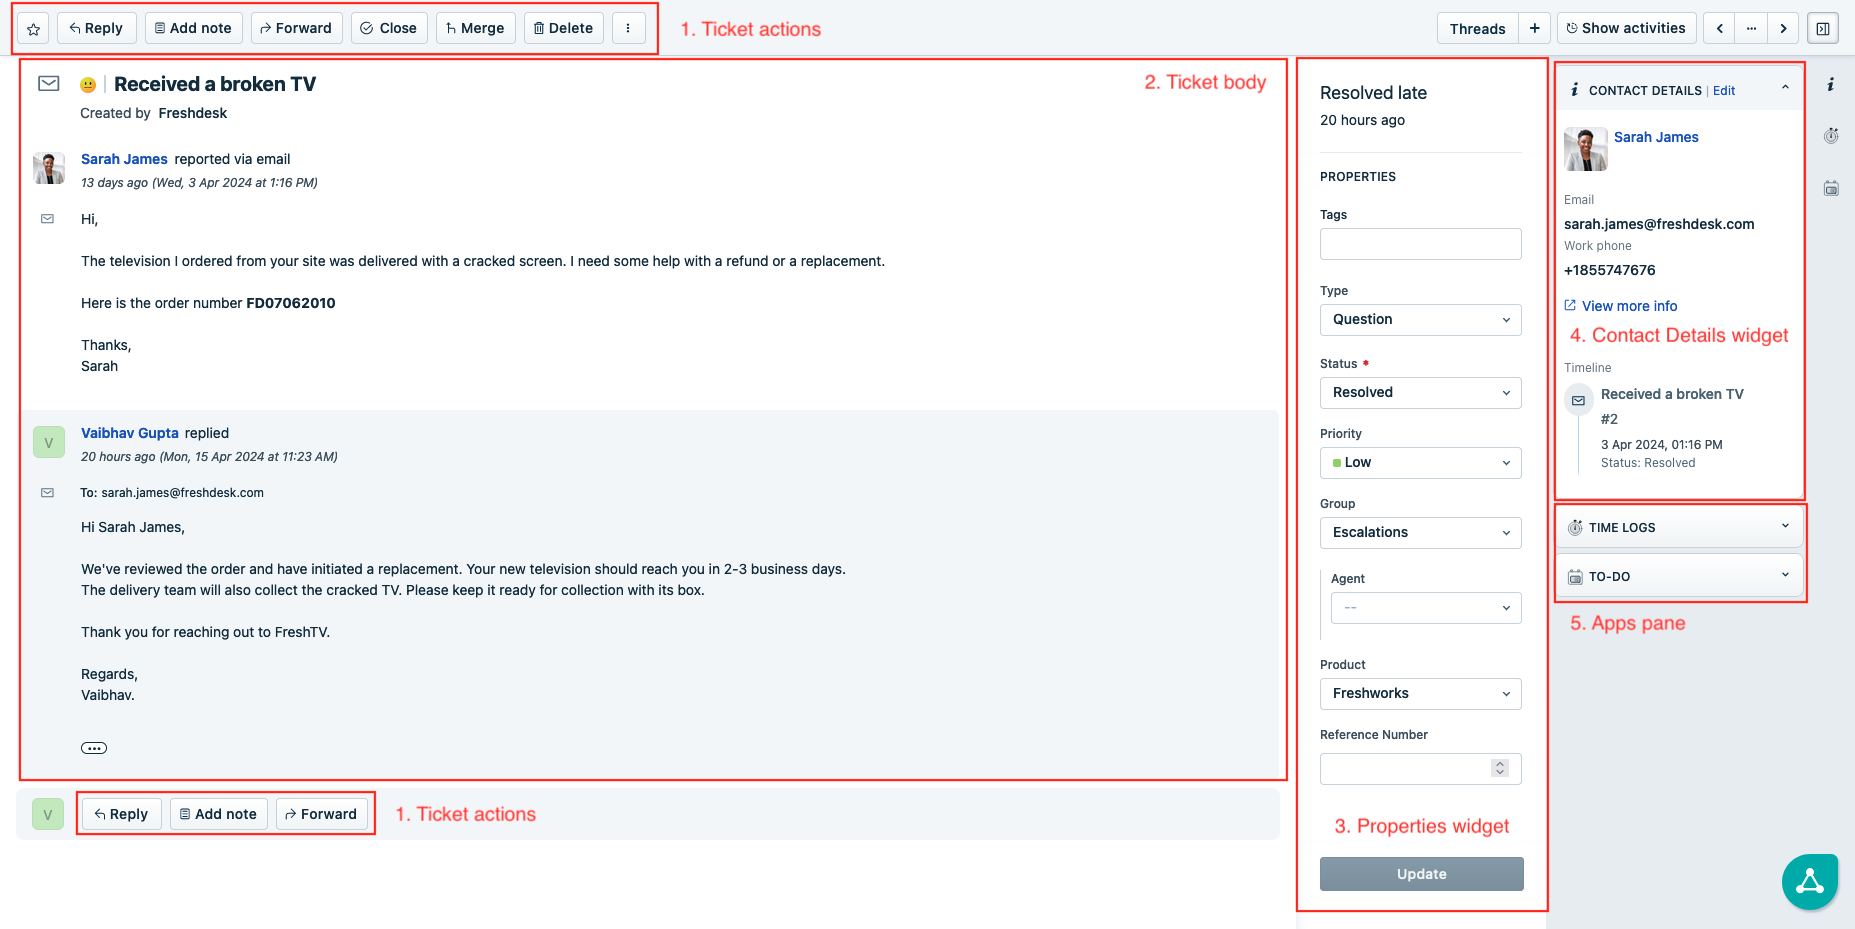The height and width of the screenshot is (929, 1855).
Task: Open ticket navigation ellipsis menu
Action: (x=1751, y=28)
